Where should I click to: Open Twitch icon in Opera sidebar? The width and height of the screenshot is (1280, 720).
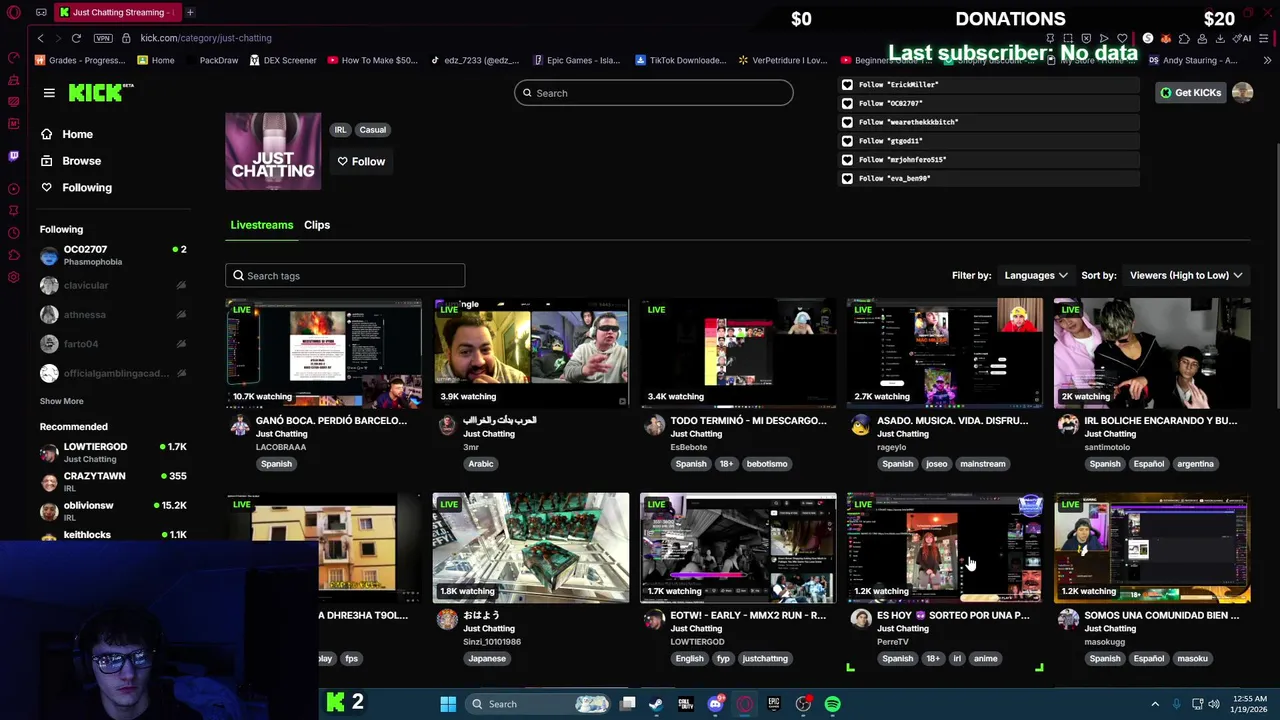click(14, 156)
